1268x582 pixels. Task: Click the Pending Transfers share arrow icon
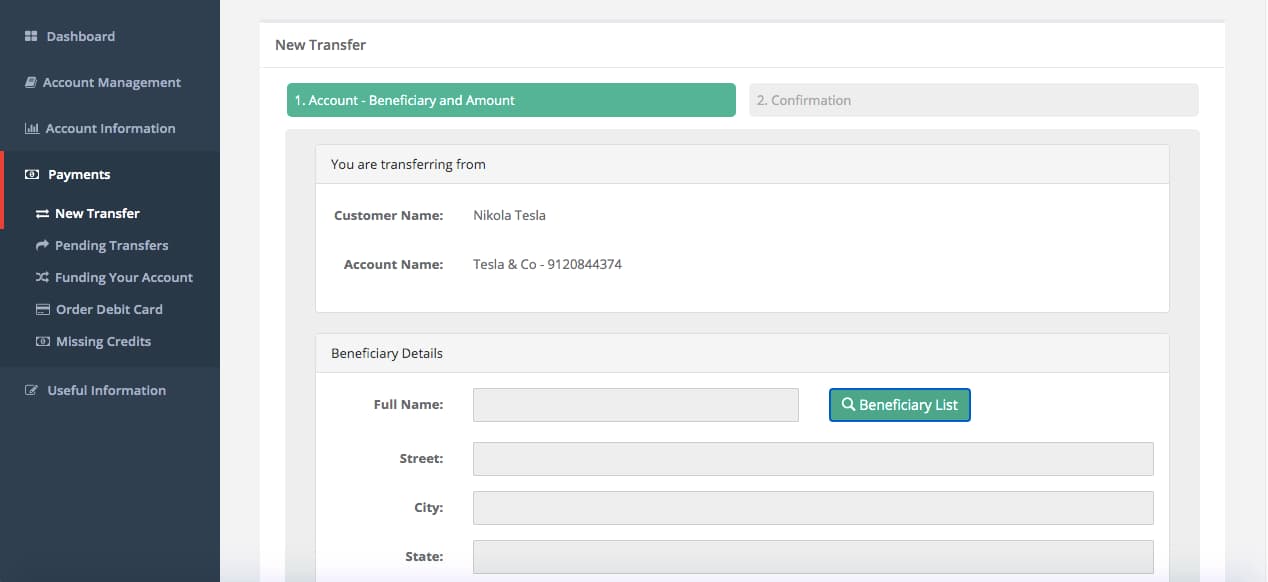point(42,246)
